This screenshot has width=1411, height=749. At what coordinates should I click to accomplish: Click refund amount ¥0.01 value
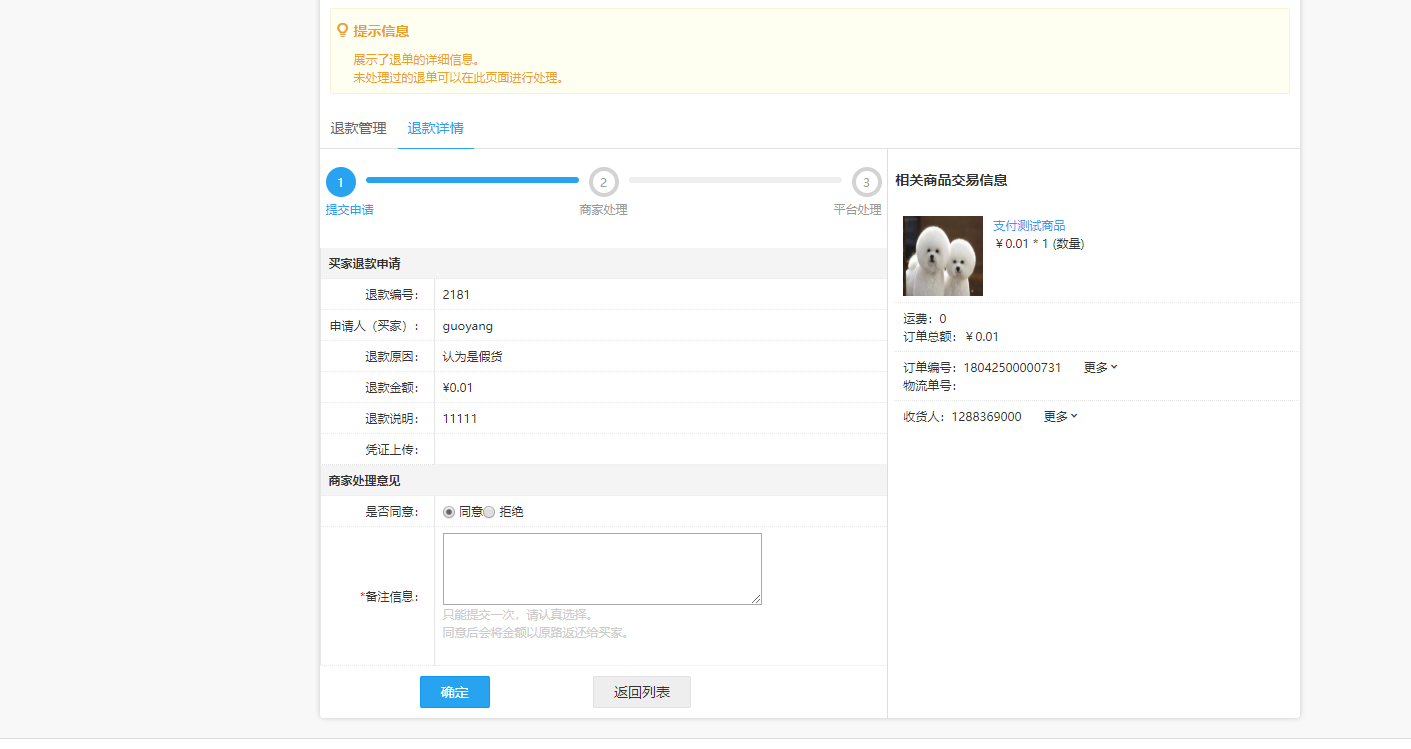click(x=458, y=388)
